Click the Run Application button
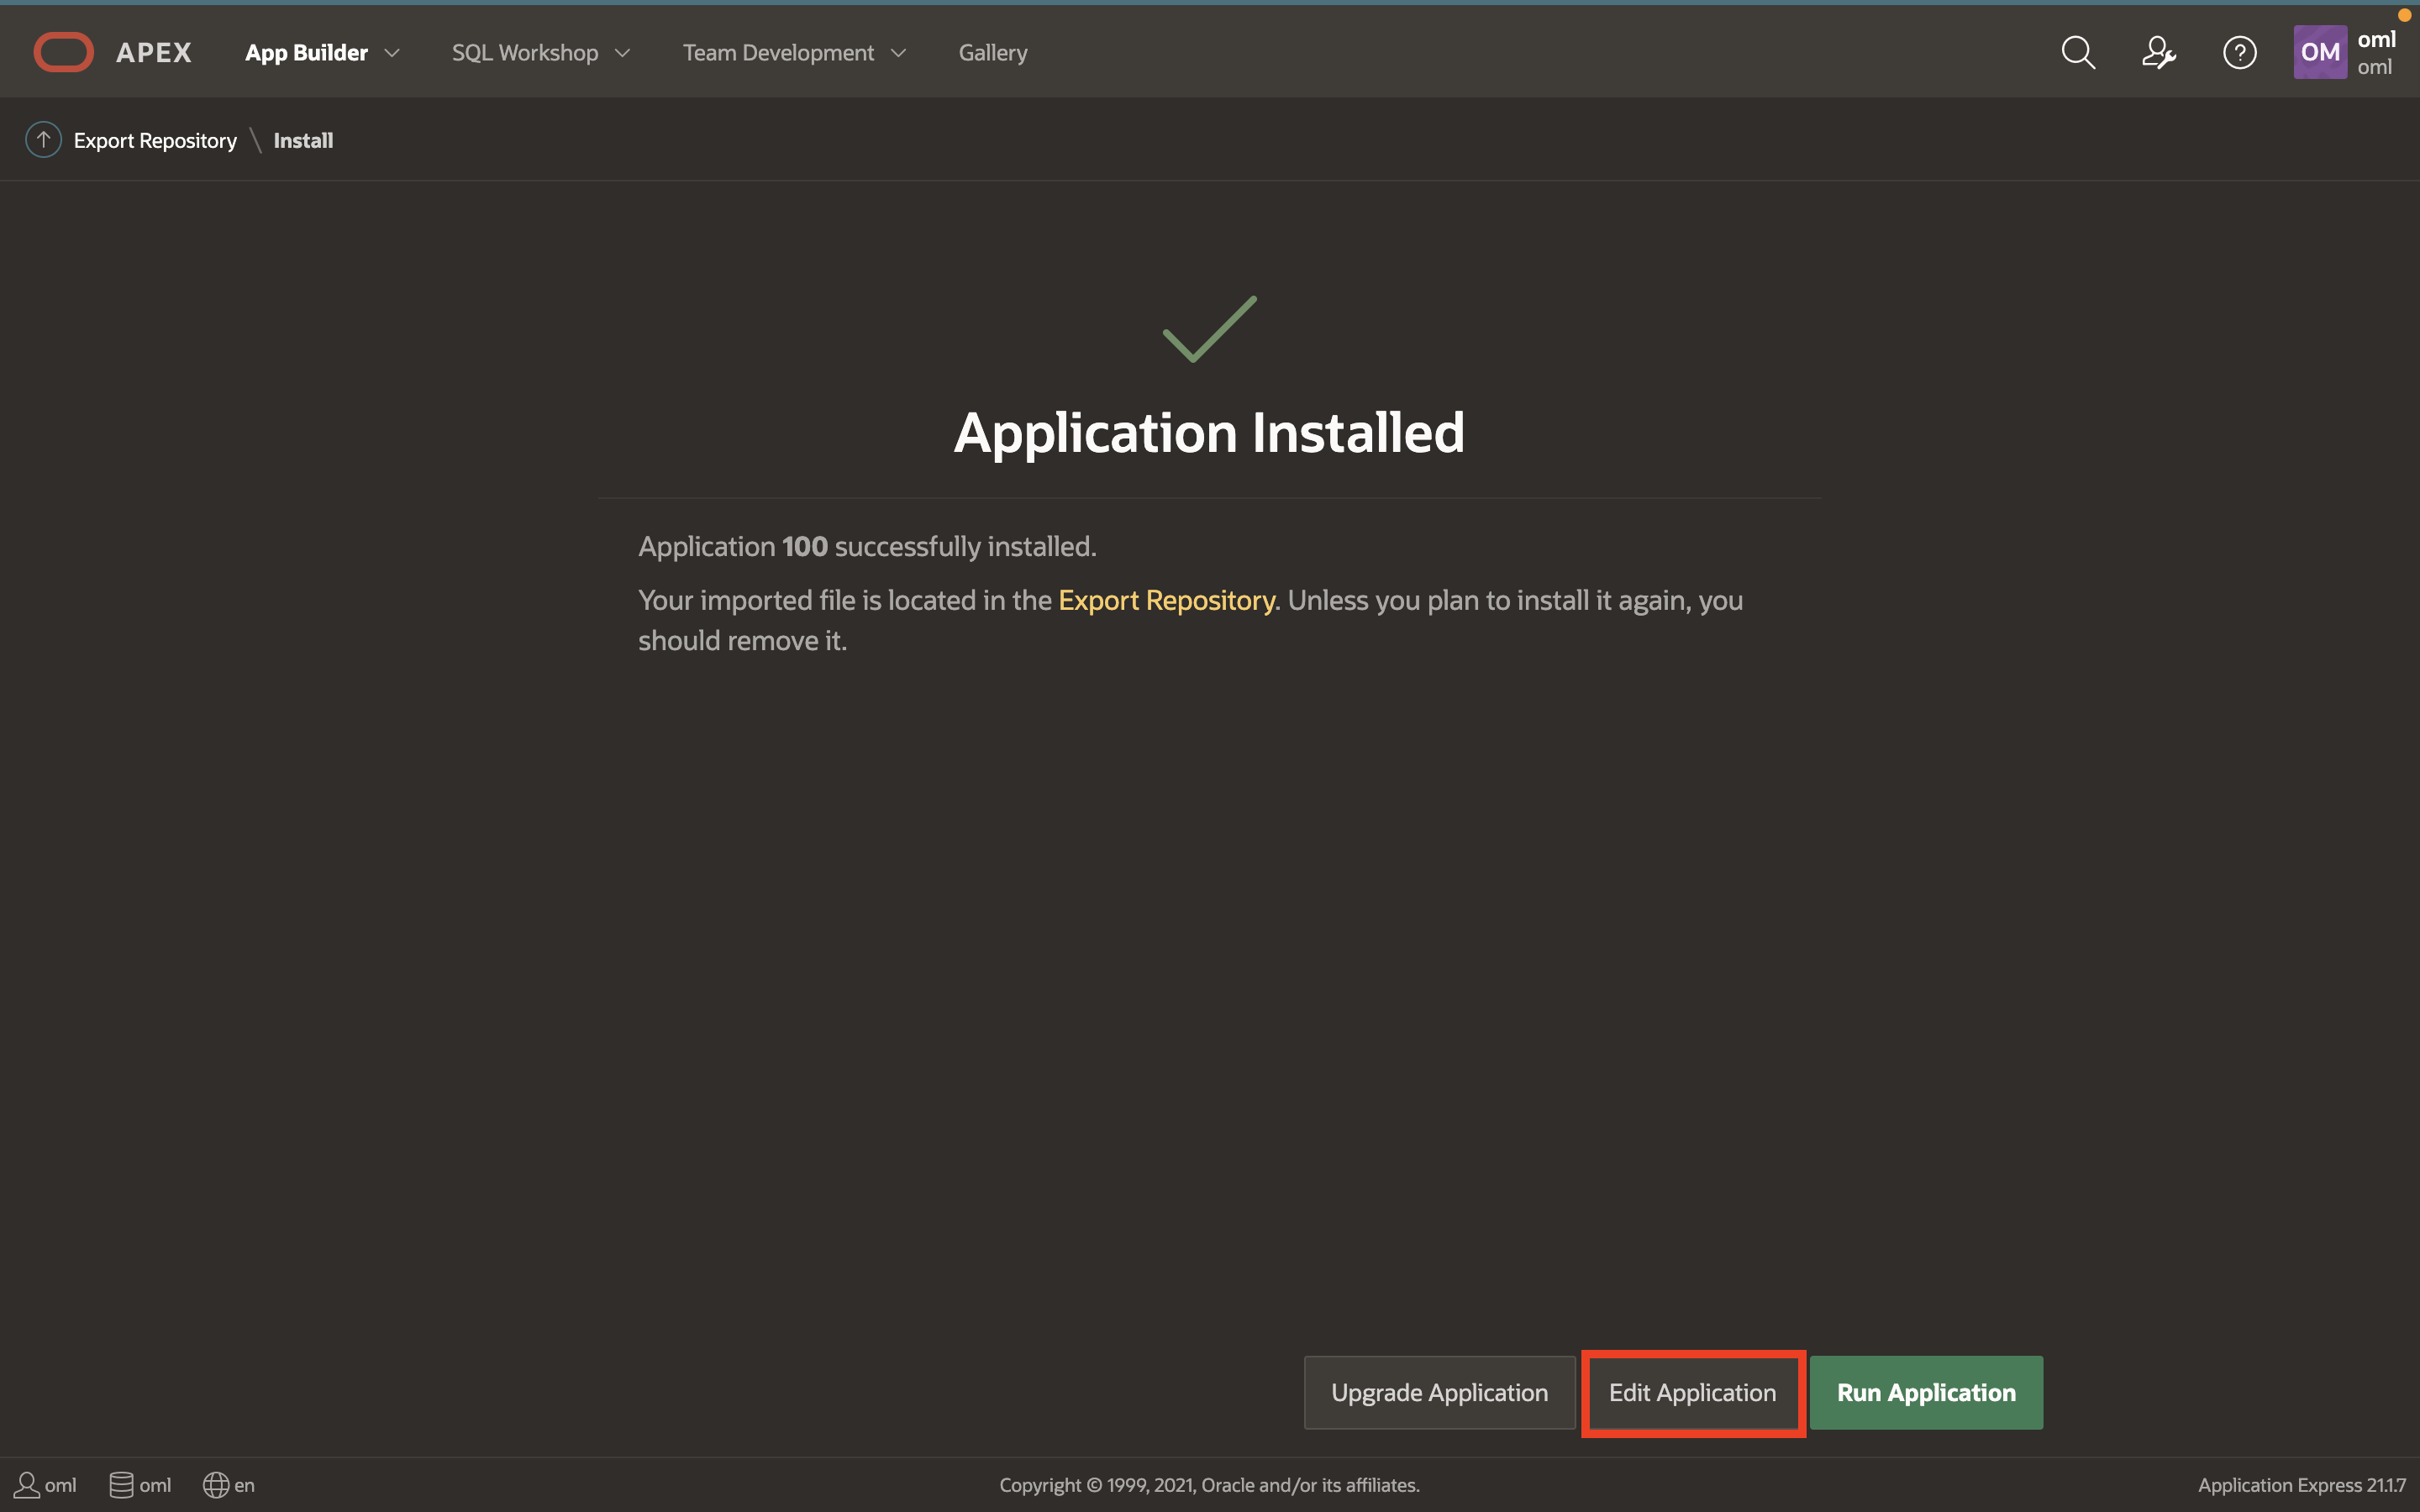 (x=1925, y=1392)
